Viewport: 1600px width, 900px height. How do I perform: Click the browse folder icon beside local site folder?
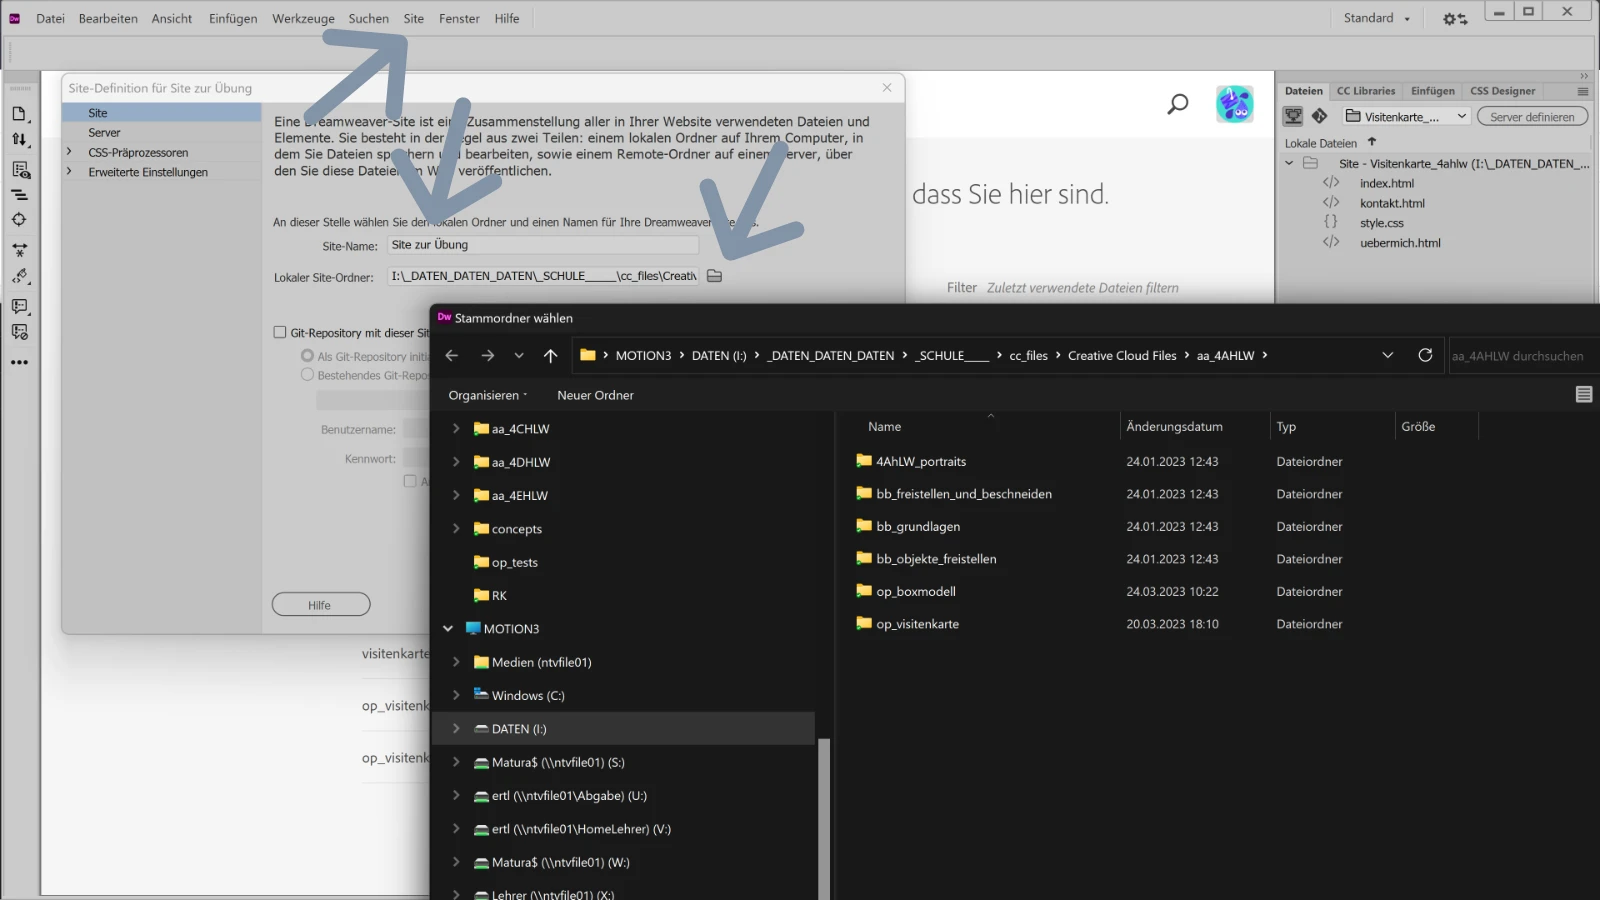(x=714, y=276)
